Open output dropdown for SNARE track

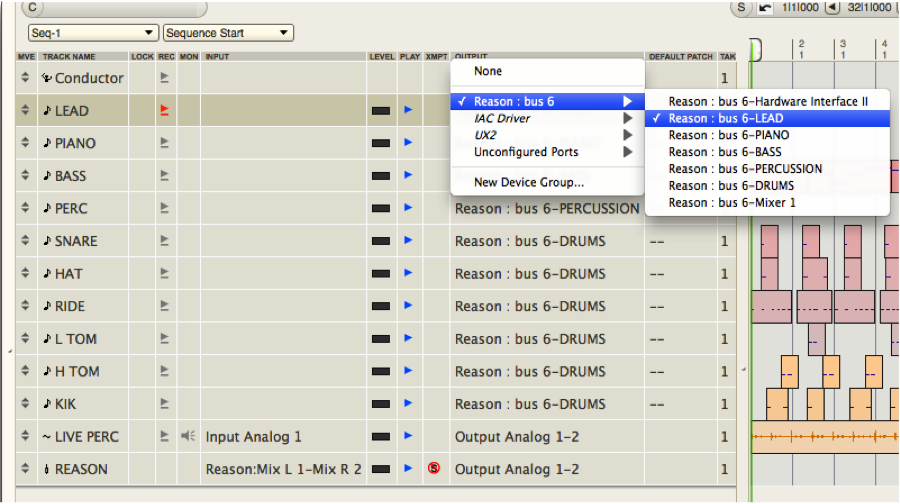click(547, 241)
